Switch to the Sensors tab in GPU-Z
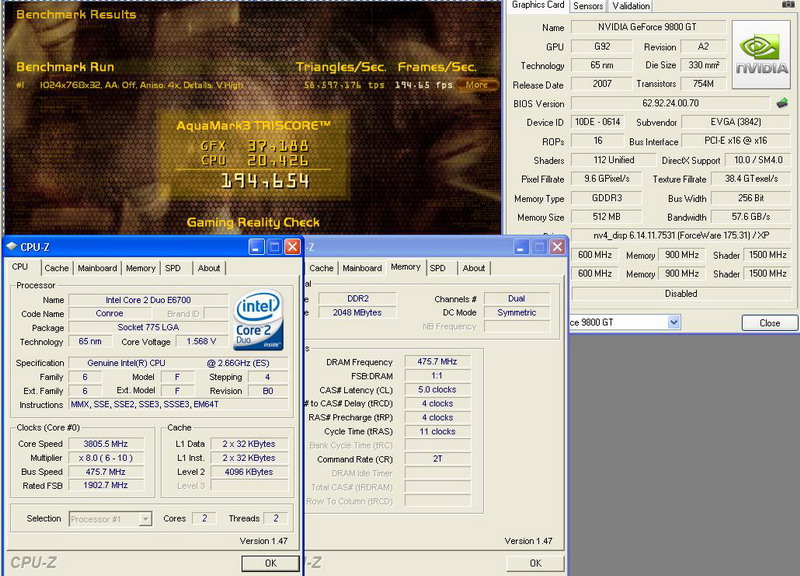Image resolution: width=800 pixels, height=576 pixels. (x=588, y=6)
